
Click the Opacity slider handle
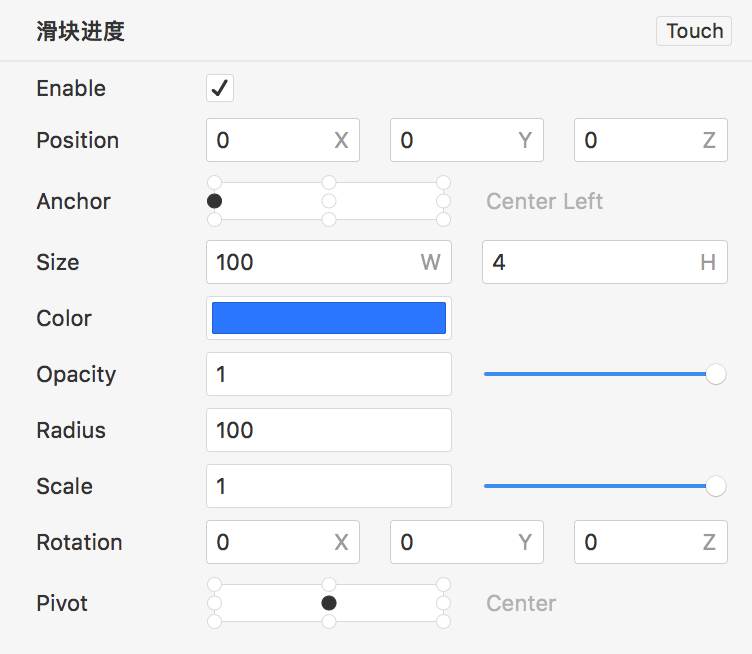[716, 374]
